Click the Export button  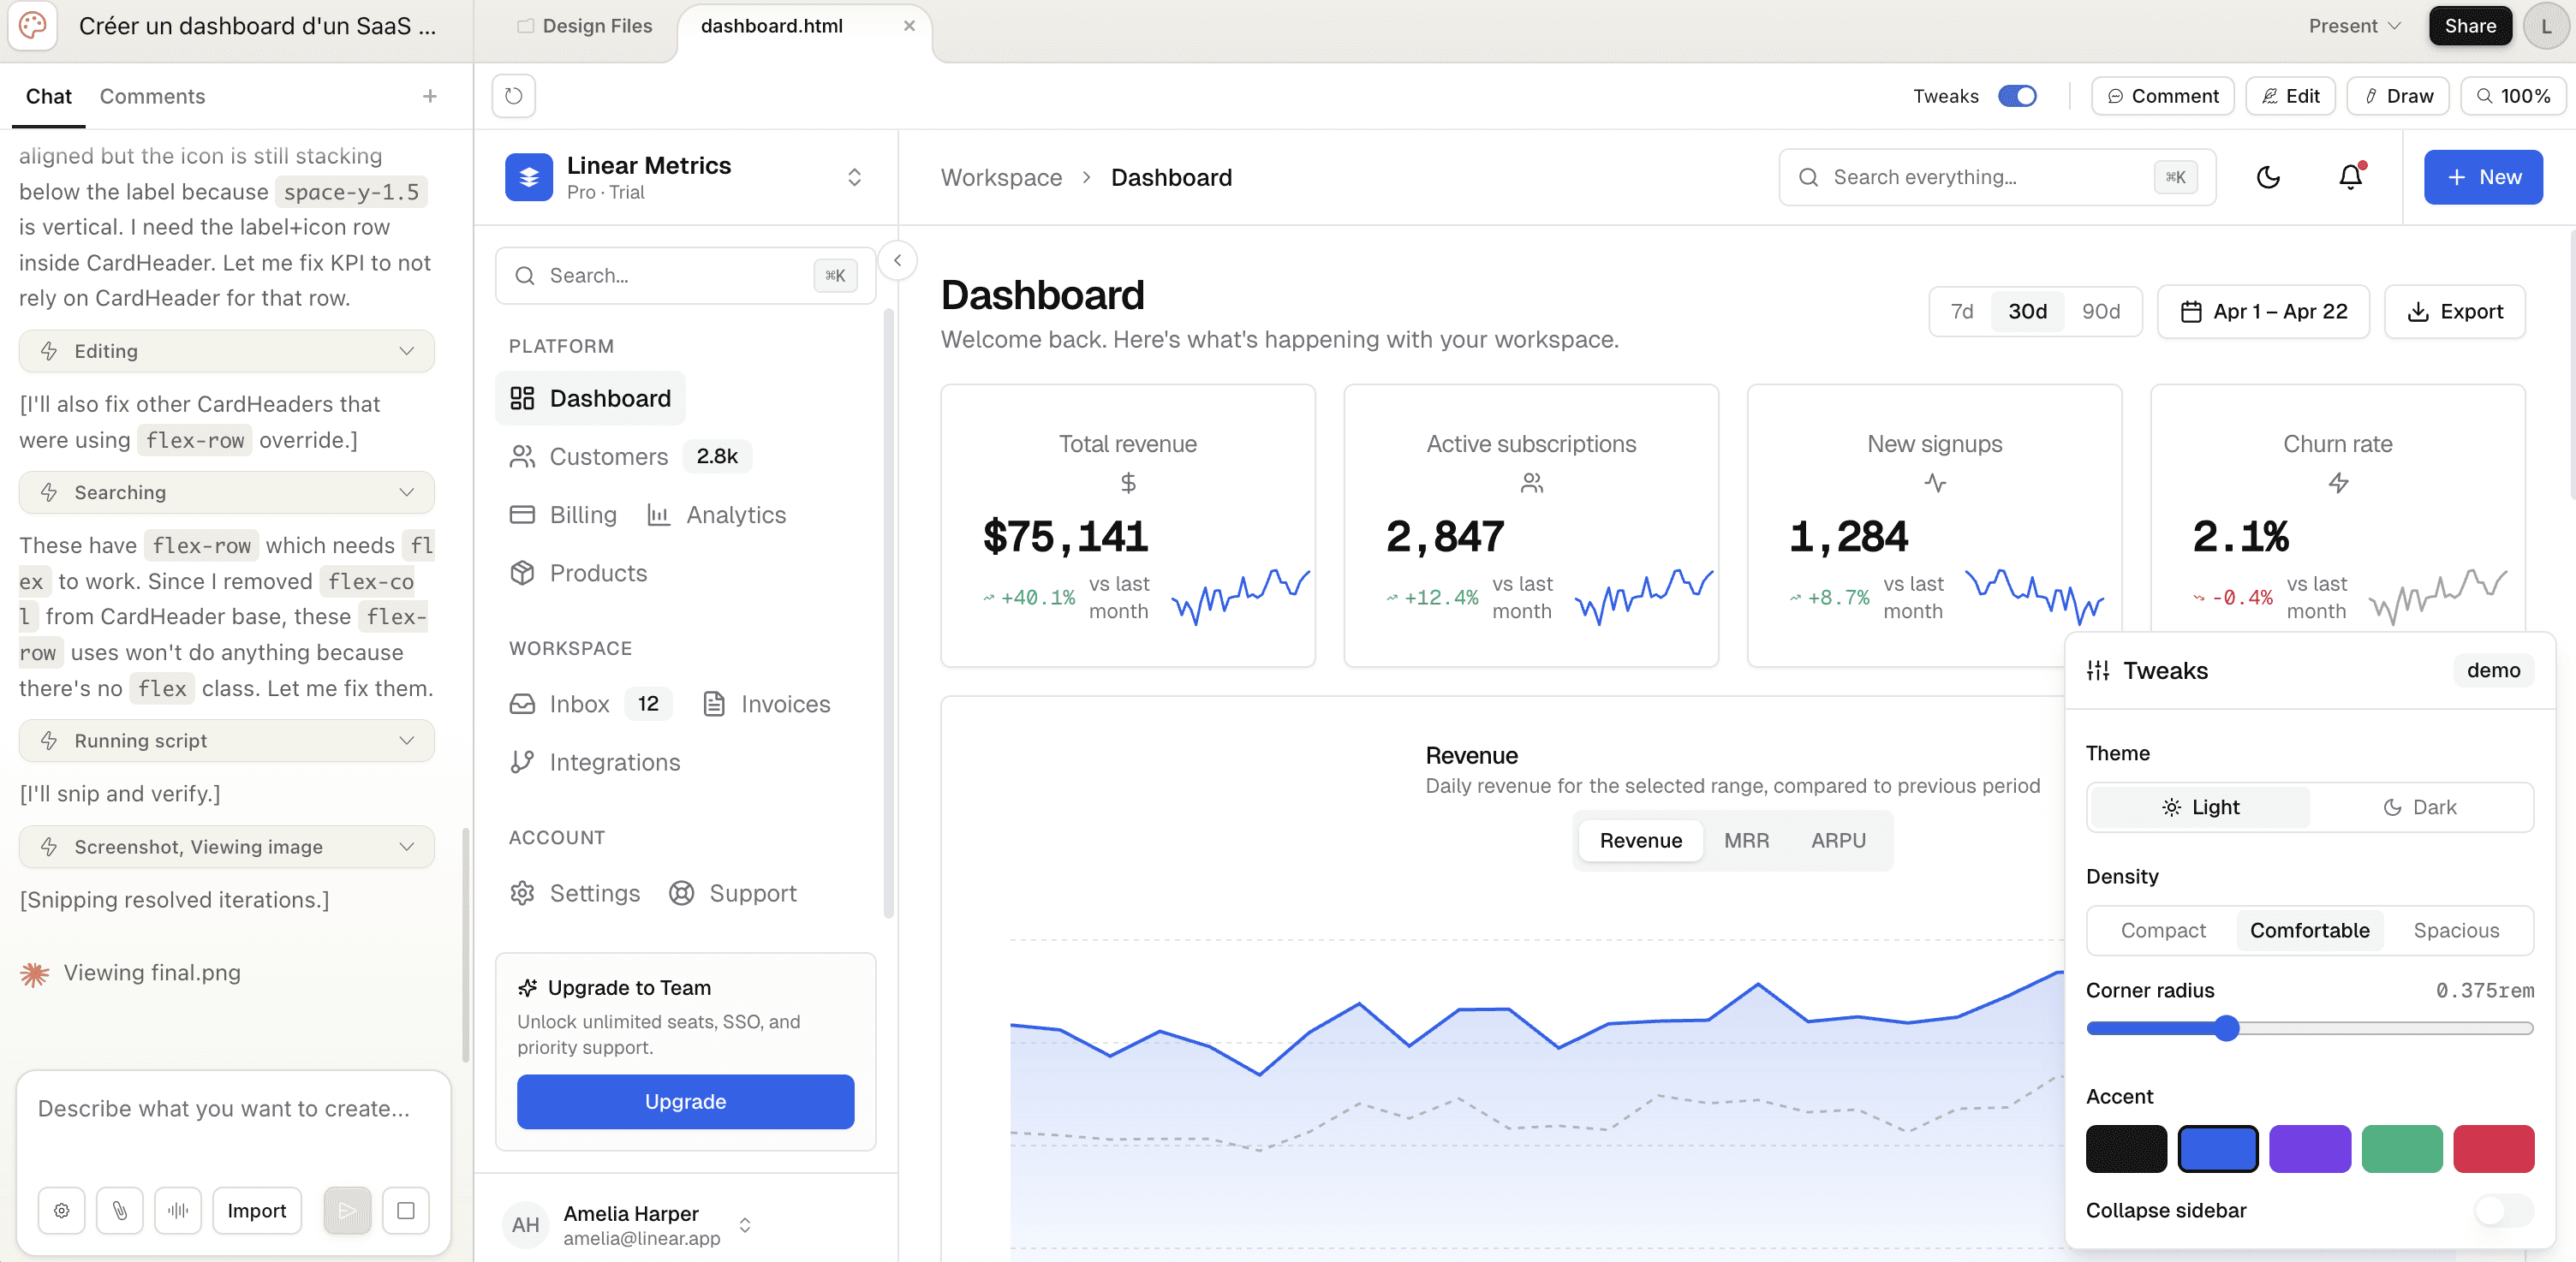pyautogui.click(x=2454, y=311)
